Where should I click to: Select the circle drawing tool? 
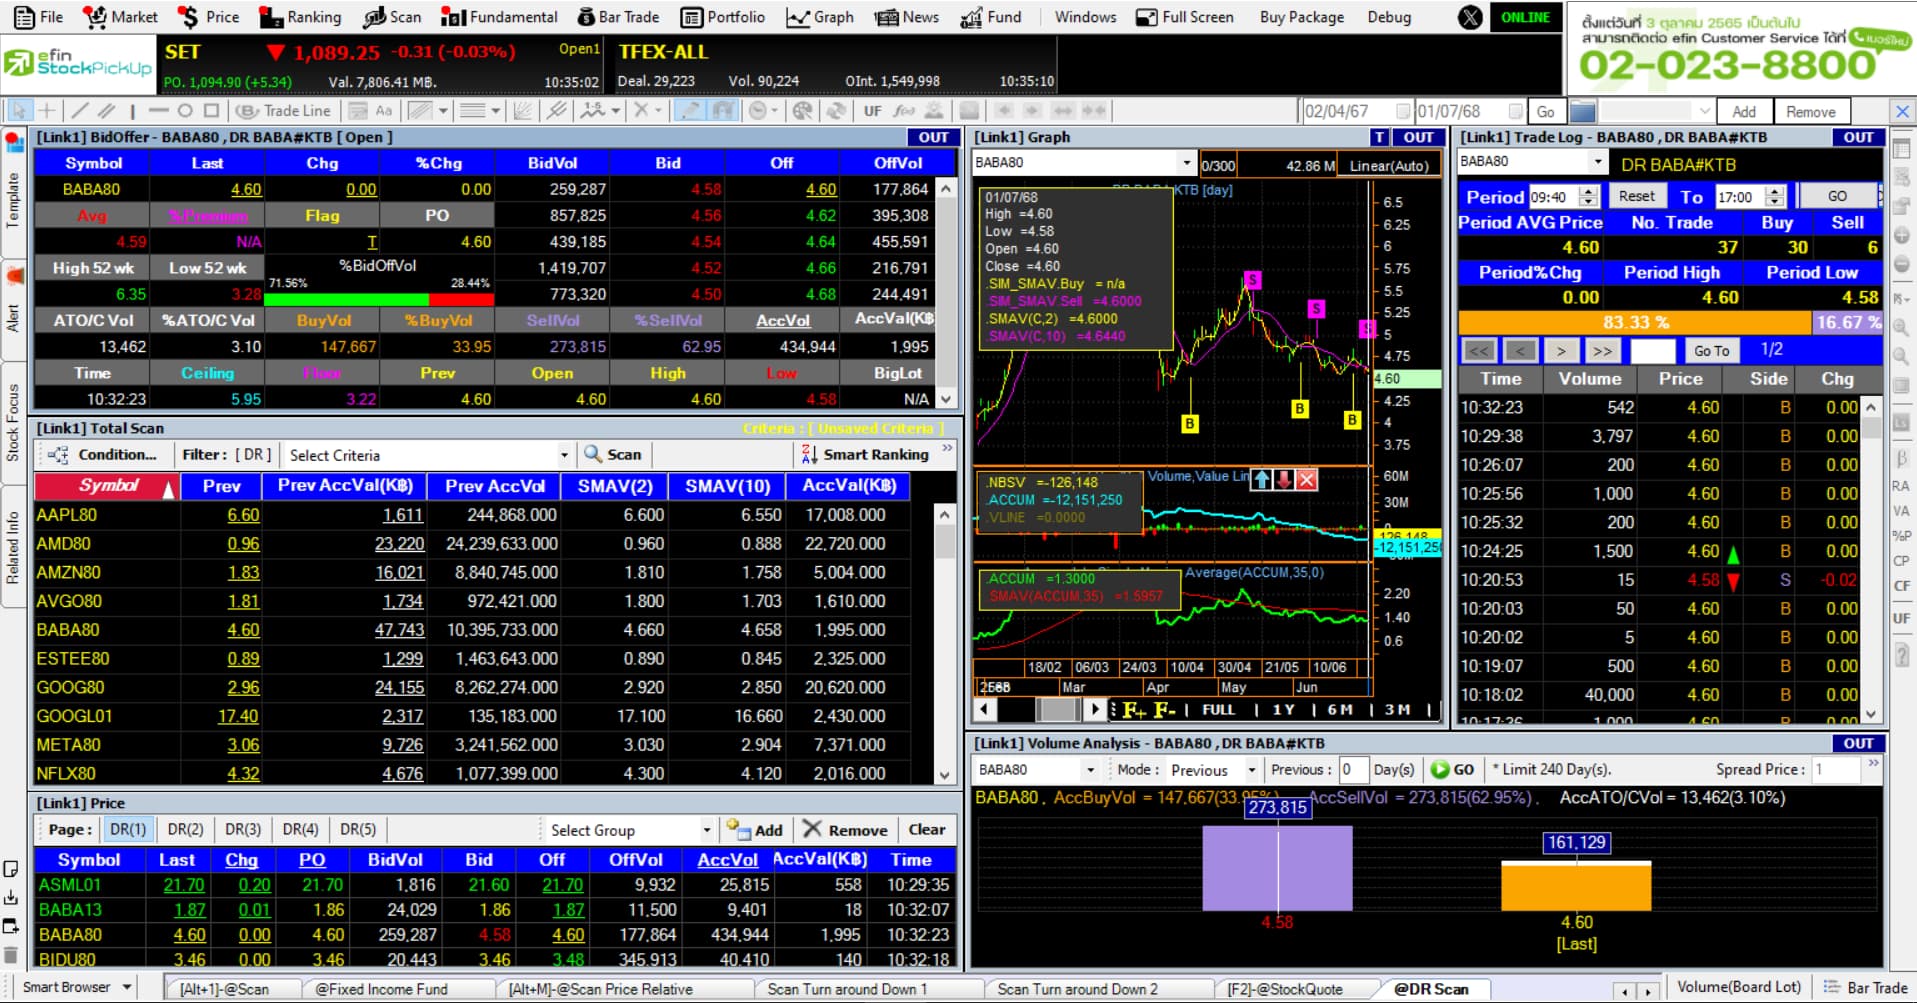point(185,111)
